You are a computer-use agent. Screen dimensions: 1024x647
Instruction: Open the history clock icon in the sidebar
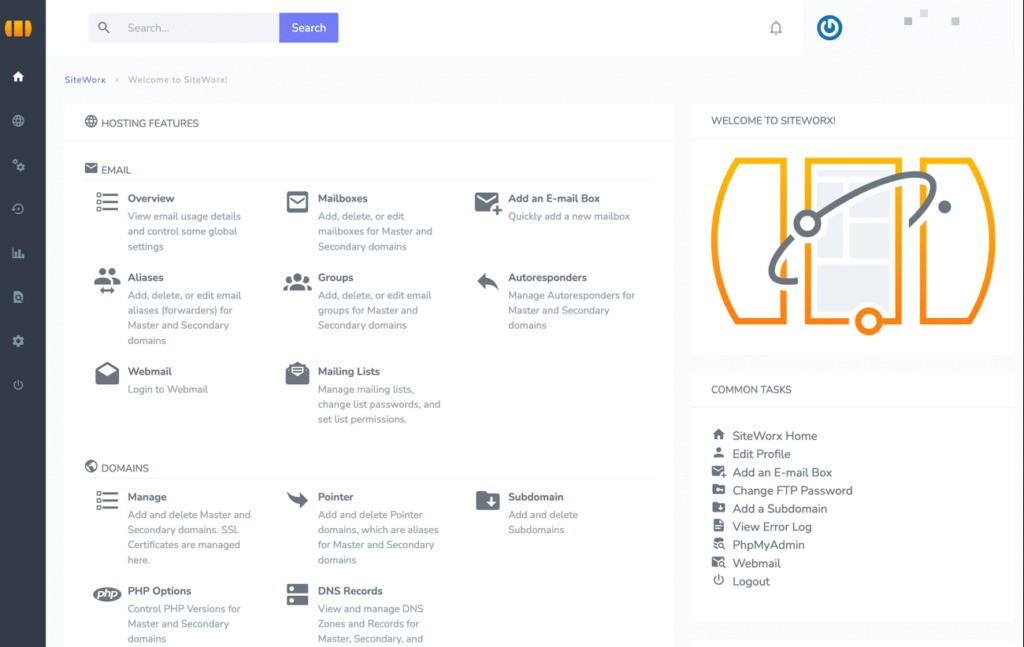click(18, 209)
